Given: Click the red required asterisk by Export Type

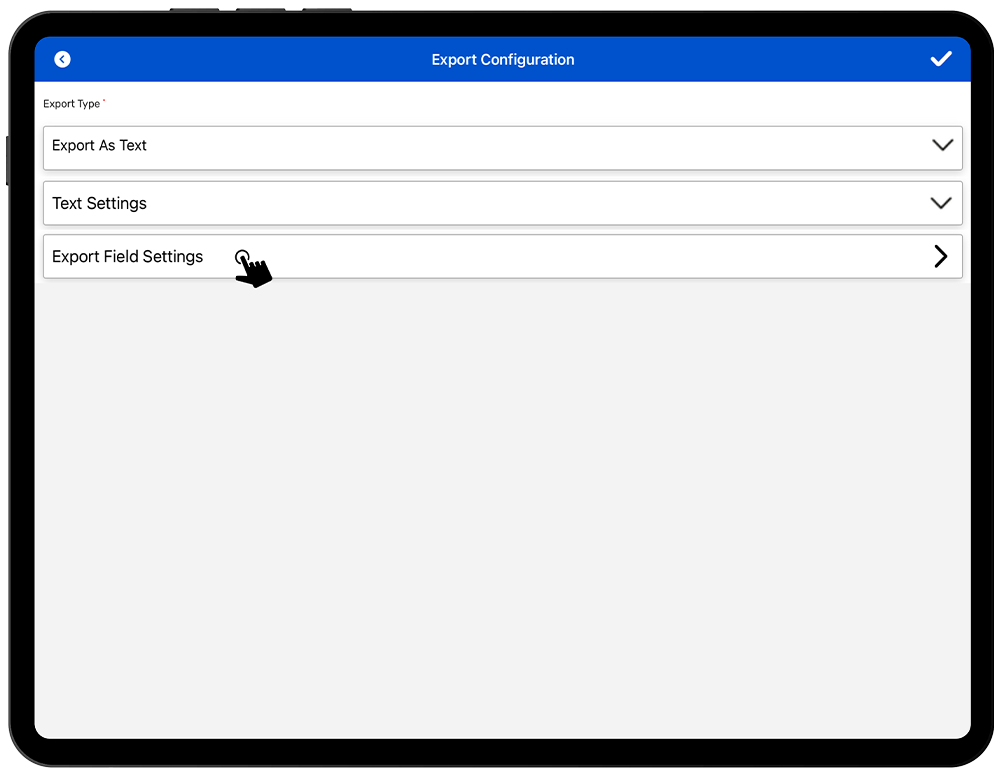Looking at the screenshot, I should 104,101.
